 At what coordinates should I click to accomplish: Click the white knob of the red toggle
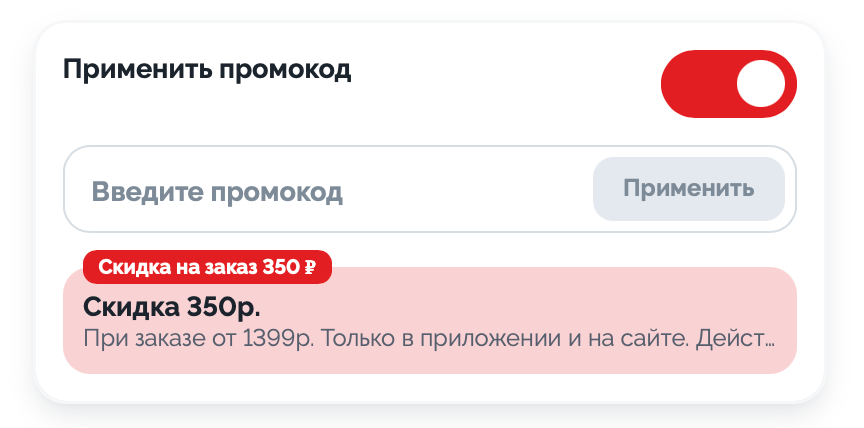(762, 84)
